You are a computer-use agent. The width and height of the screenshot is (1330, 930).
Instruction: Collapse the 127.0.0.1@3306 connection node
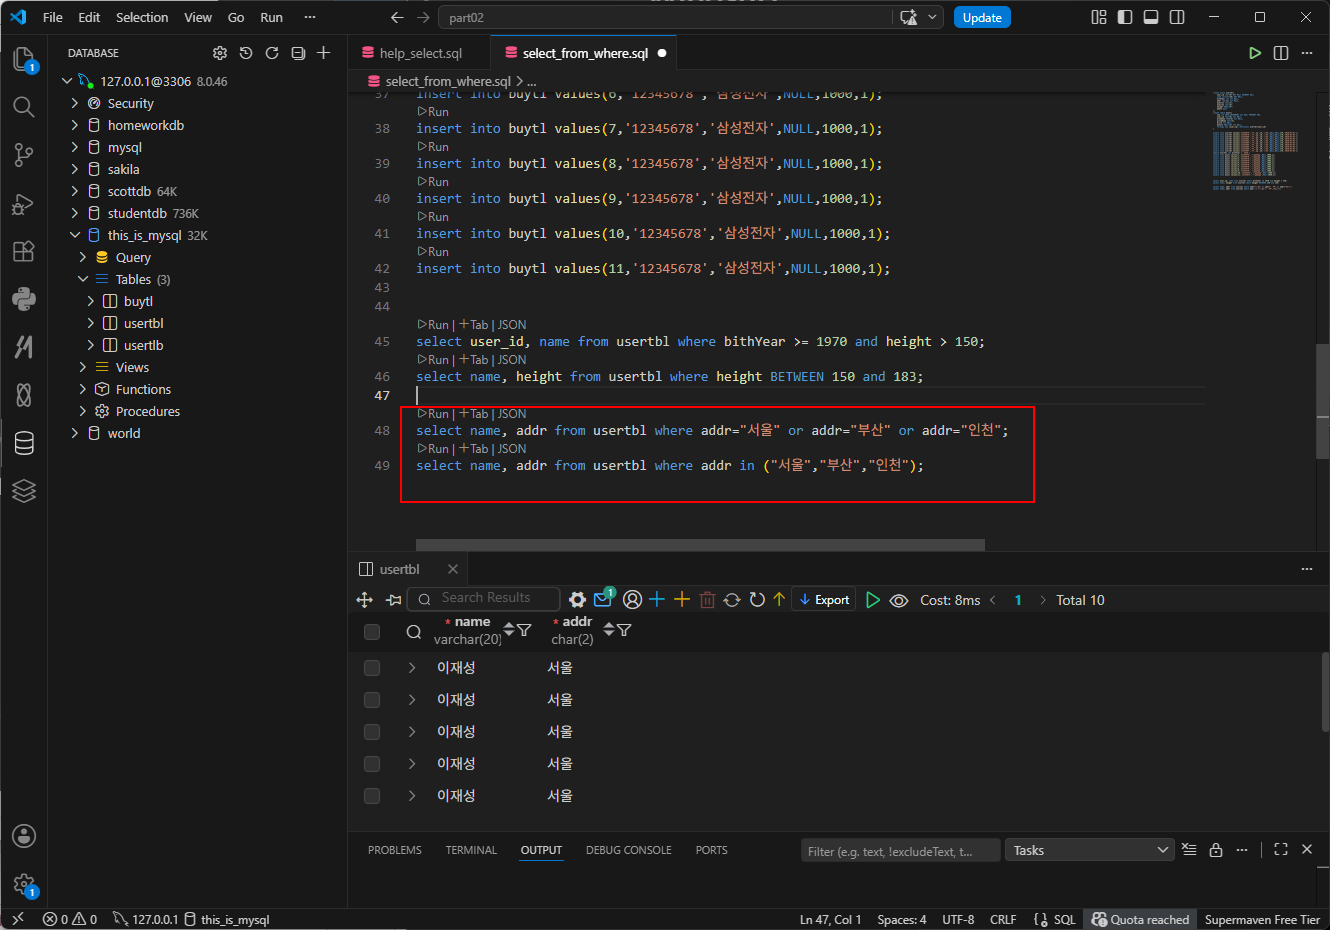point(67,81)
